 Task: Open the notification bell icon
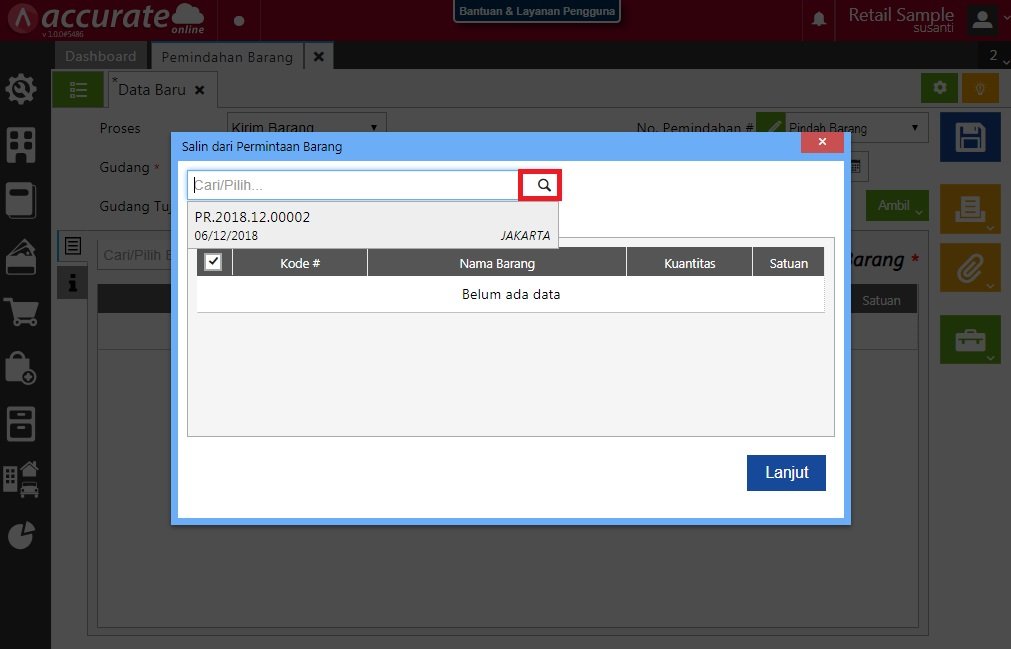click(x=819, y=20)
